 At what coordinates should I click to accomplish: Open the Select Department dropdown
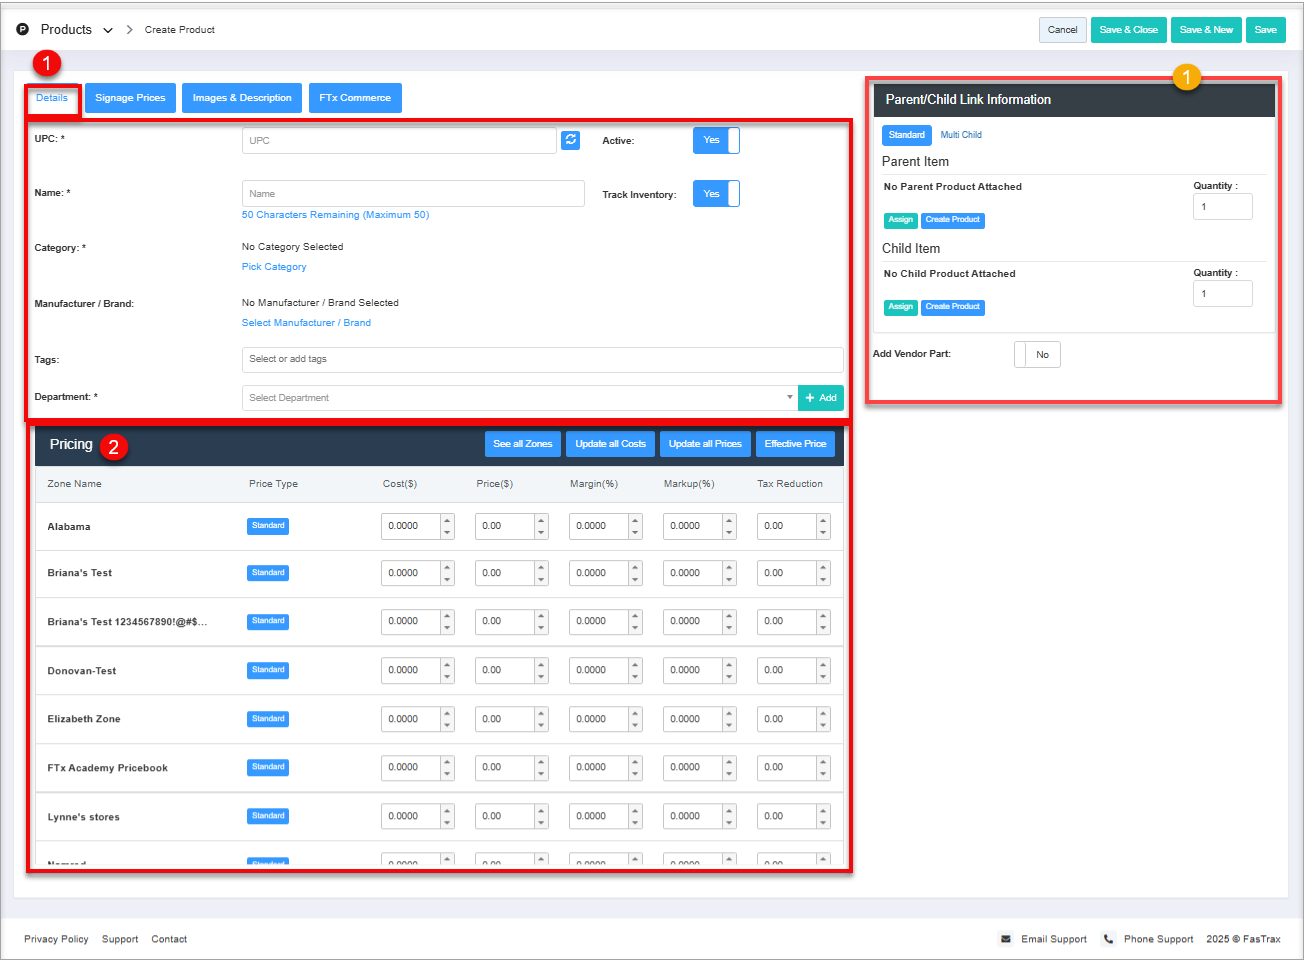pyautogui.click(x=519, y=398)
